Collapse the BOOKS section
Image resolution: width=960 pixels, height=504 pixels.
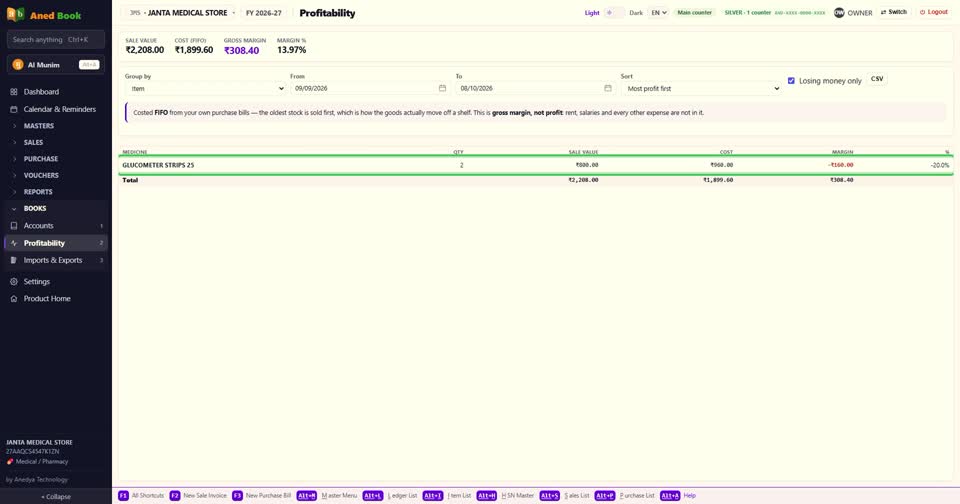[x=35, y=208]
